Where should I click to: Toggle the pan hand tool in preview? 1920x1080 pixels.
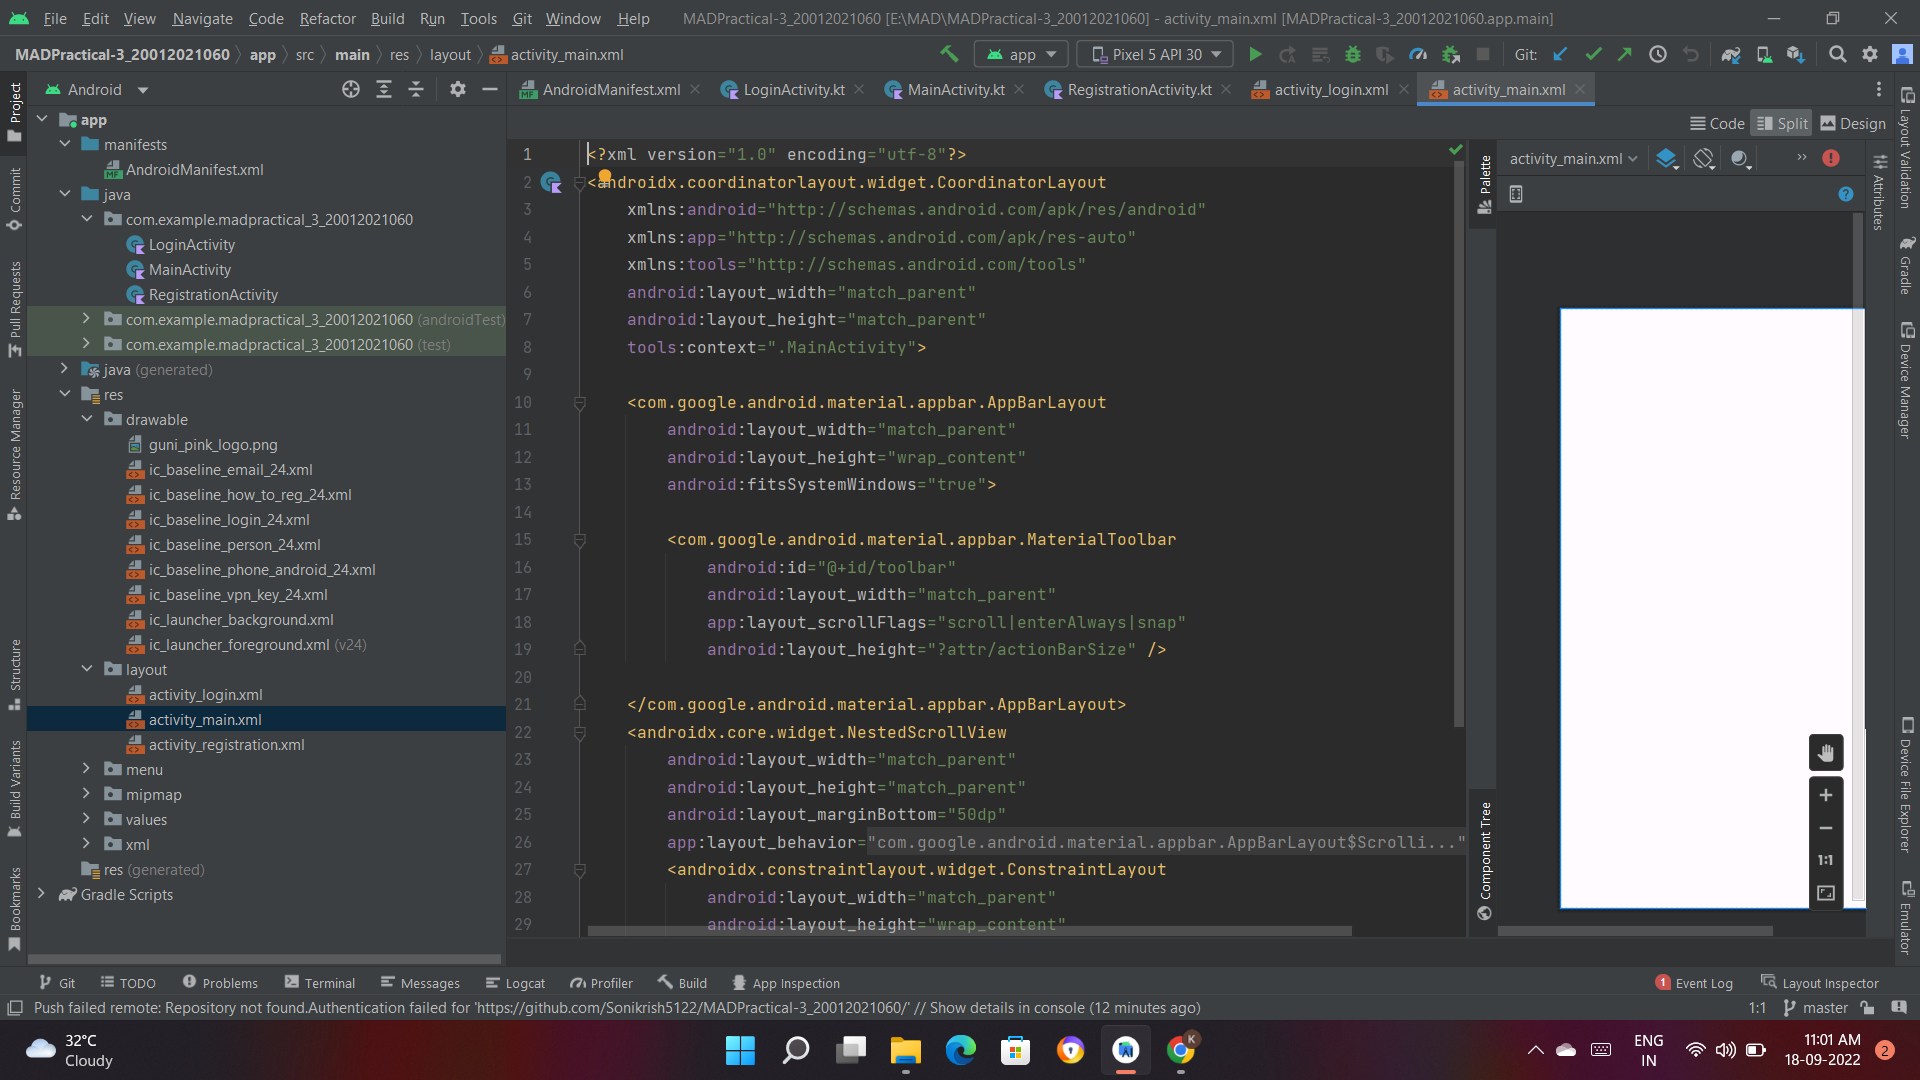tap(1826, 752)
